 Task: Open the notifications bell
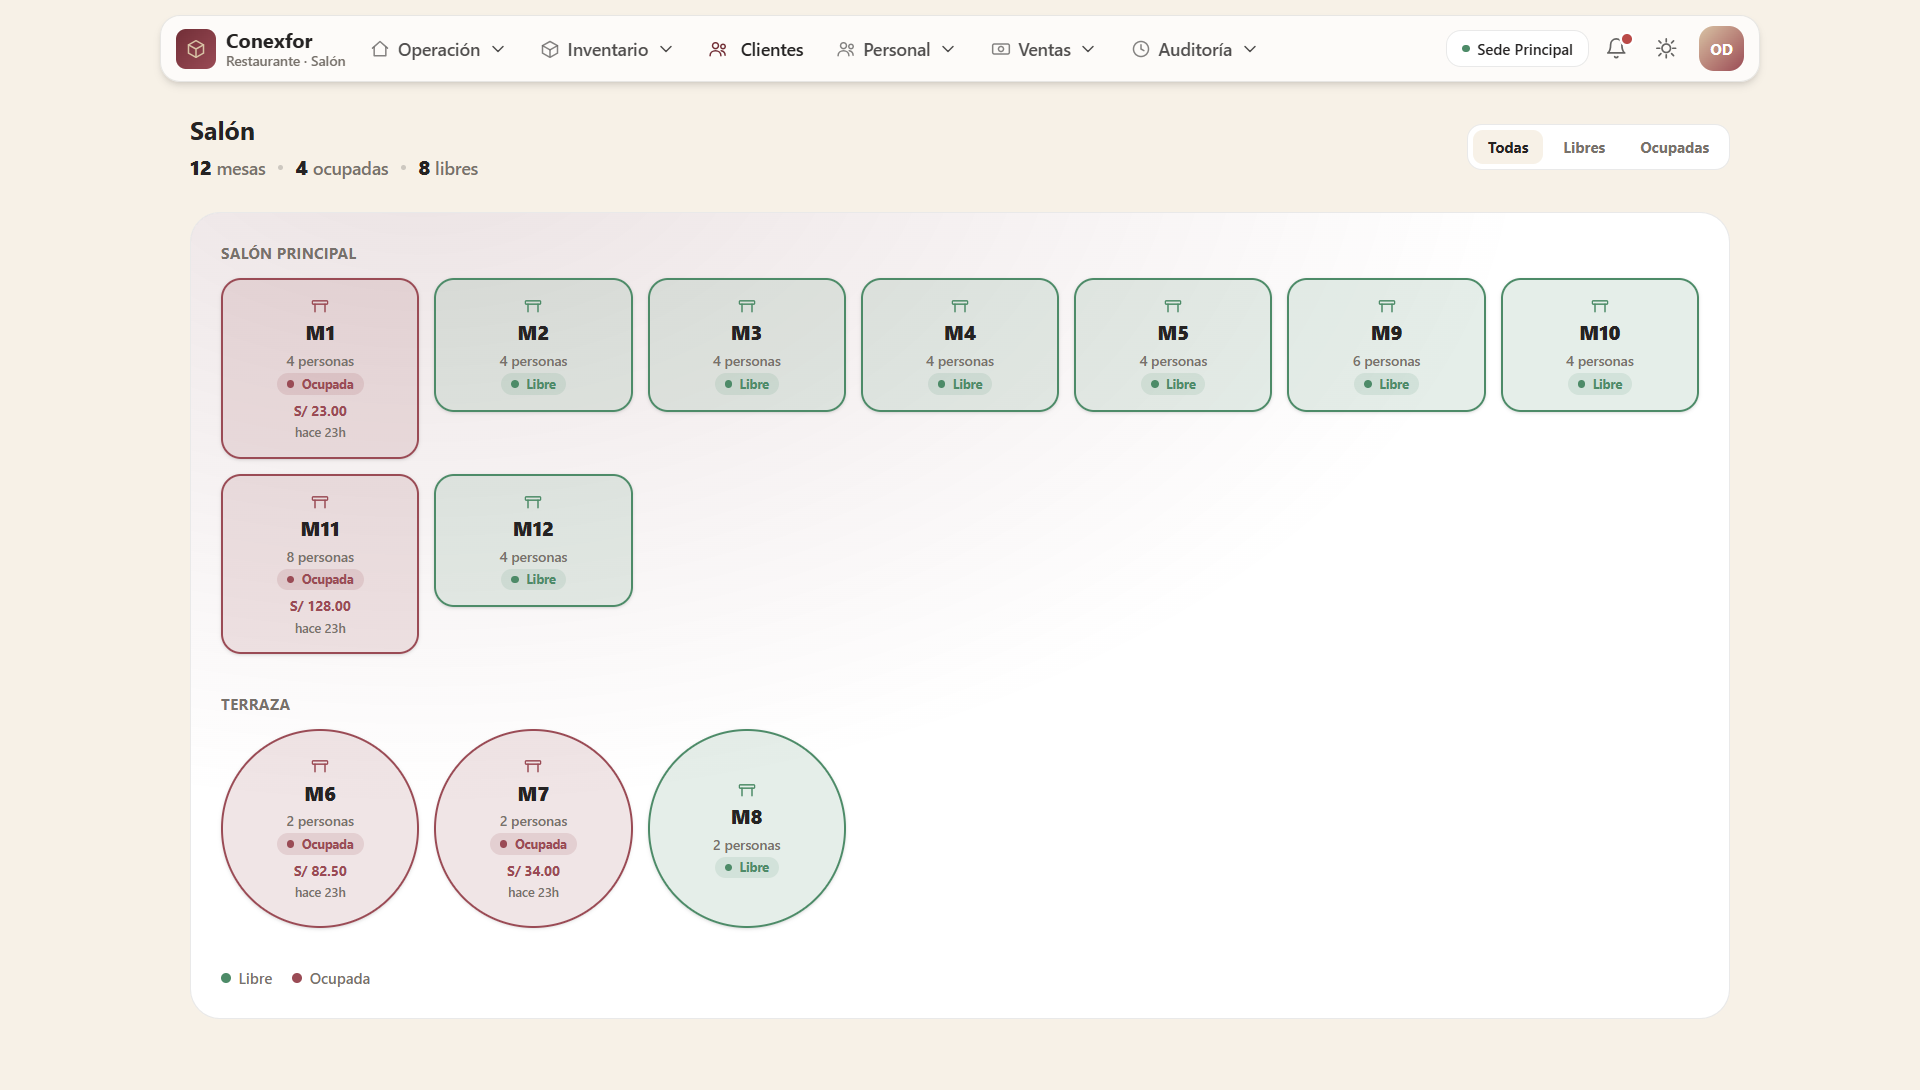click(x=1617, y=48)
